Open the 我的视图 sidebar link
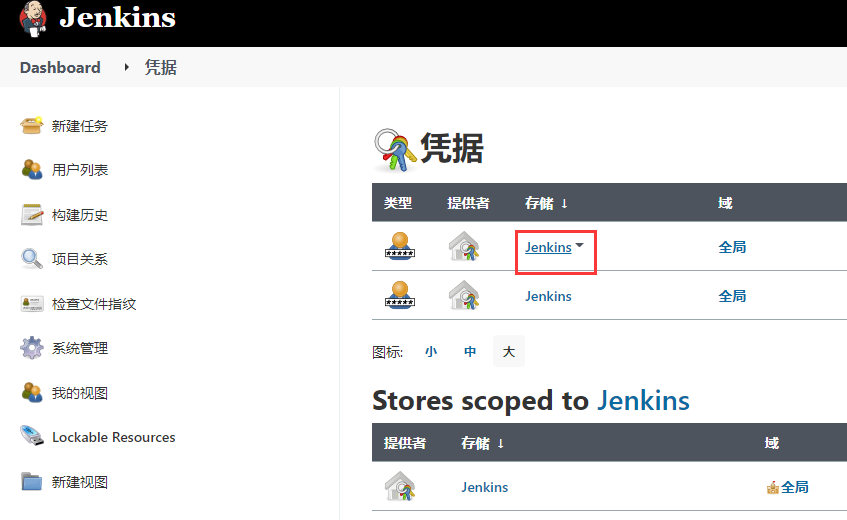This screenshot has height=520, width=847. 80,393
